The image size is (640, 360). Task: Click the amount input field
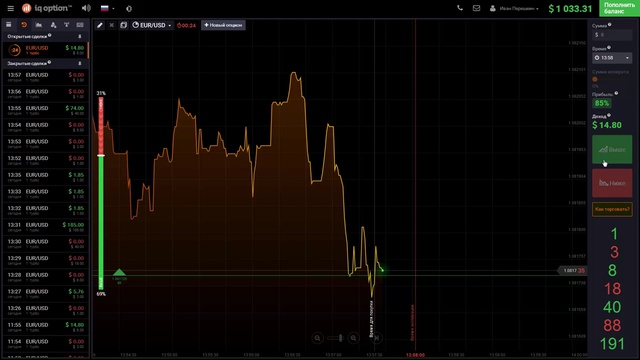coord(612,35)
